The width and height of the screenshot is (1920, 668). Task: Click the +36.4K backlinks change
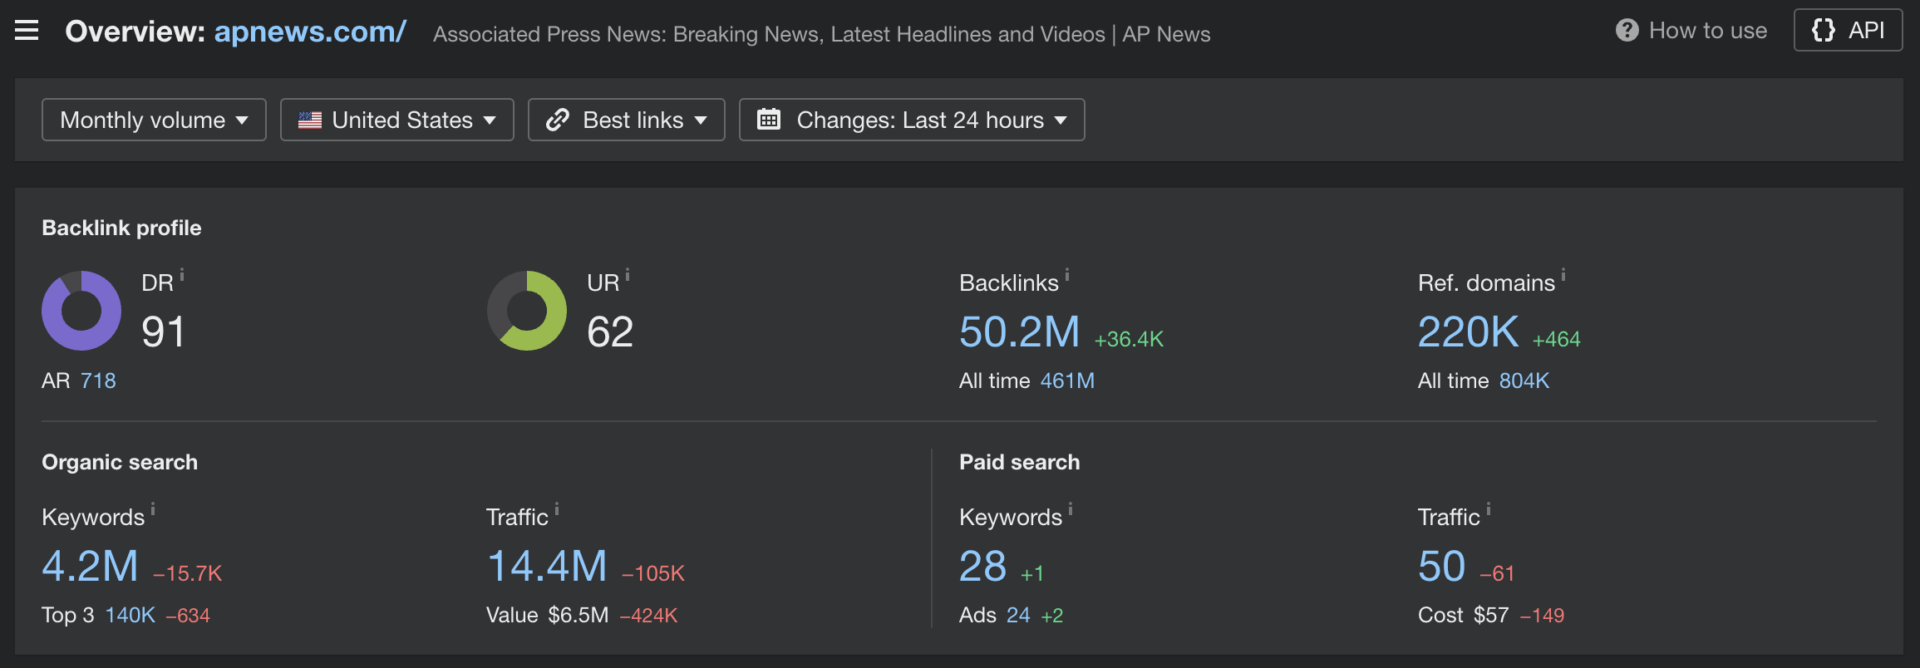click(x=1129, y=340)
